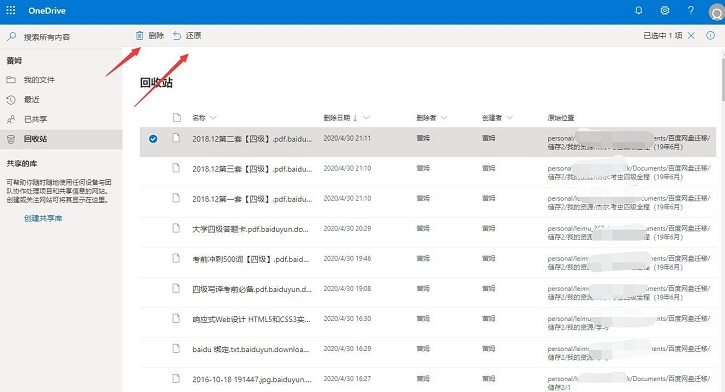Click the 创建共享库 link
Image resolution: width=725 pixels, height=392 pixels.
[x=43, y=218]
